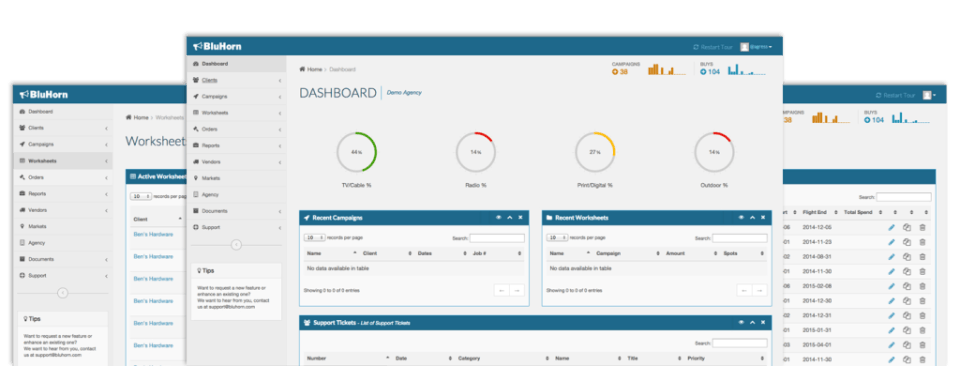Click the Support Tickets search field

(x=740, y=343)
